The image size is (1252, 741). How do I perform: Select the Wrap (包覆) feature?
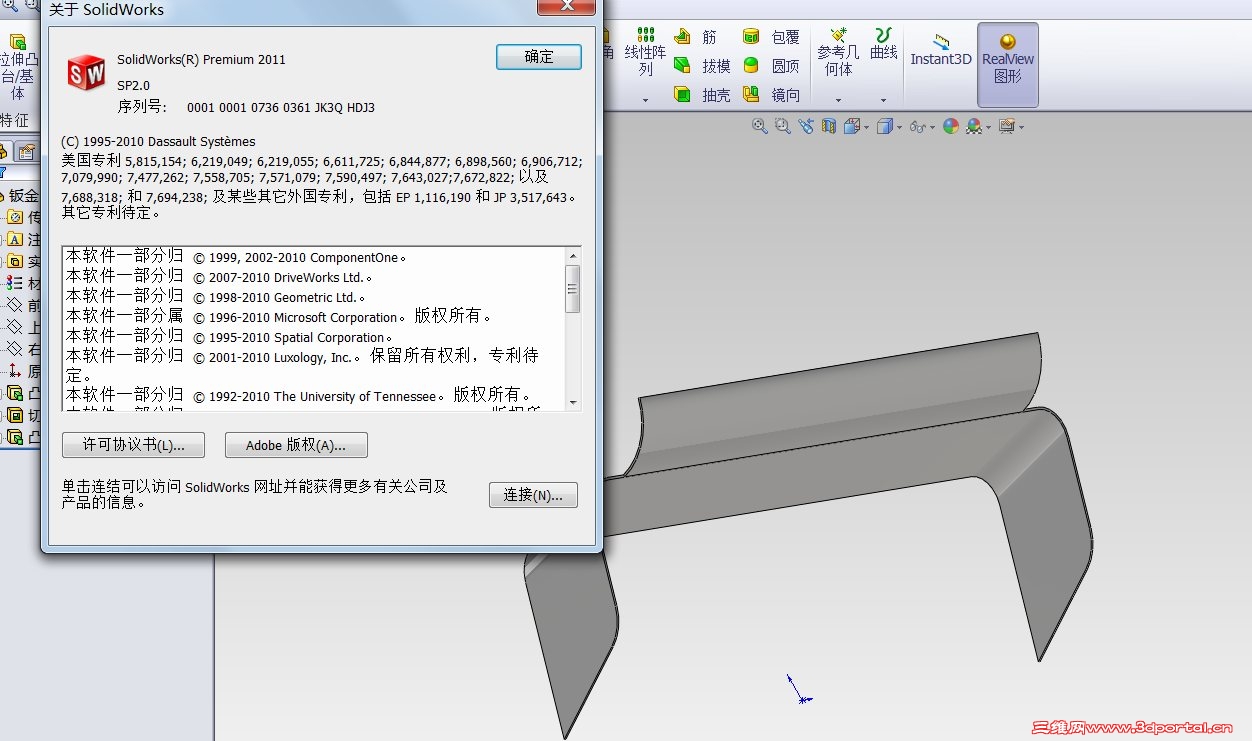coord(771,37)
